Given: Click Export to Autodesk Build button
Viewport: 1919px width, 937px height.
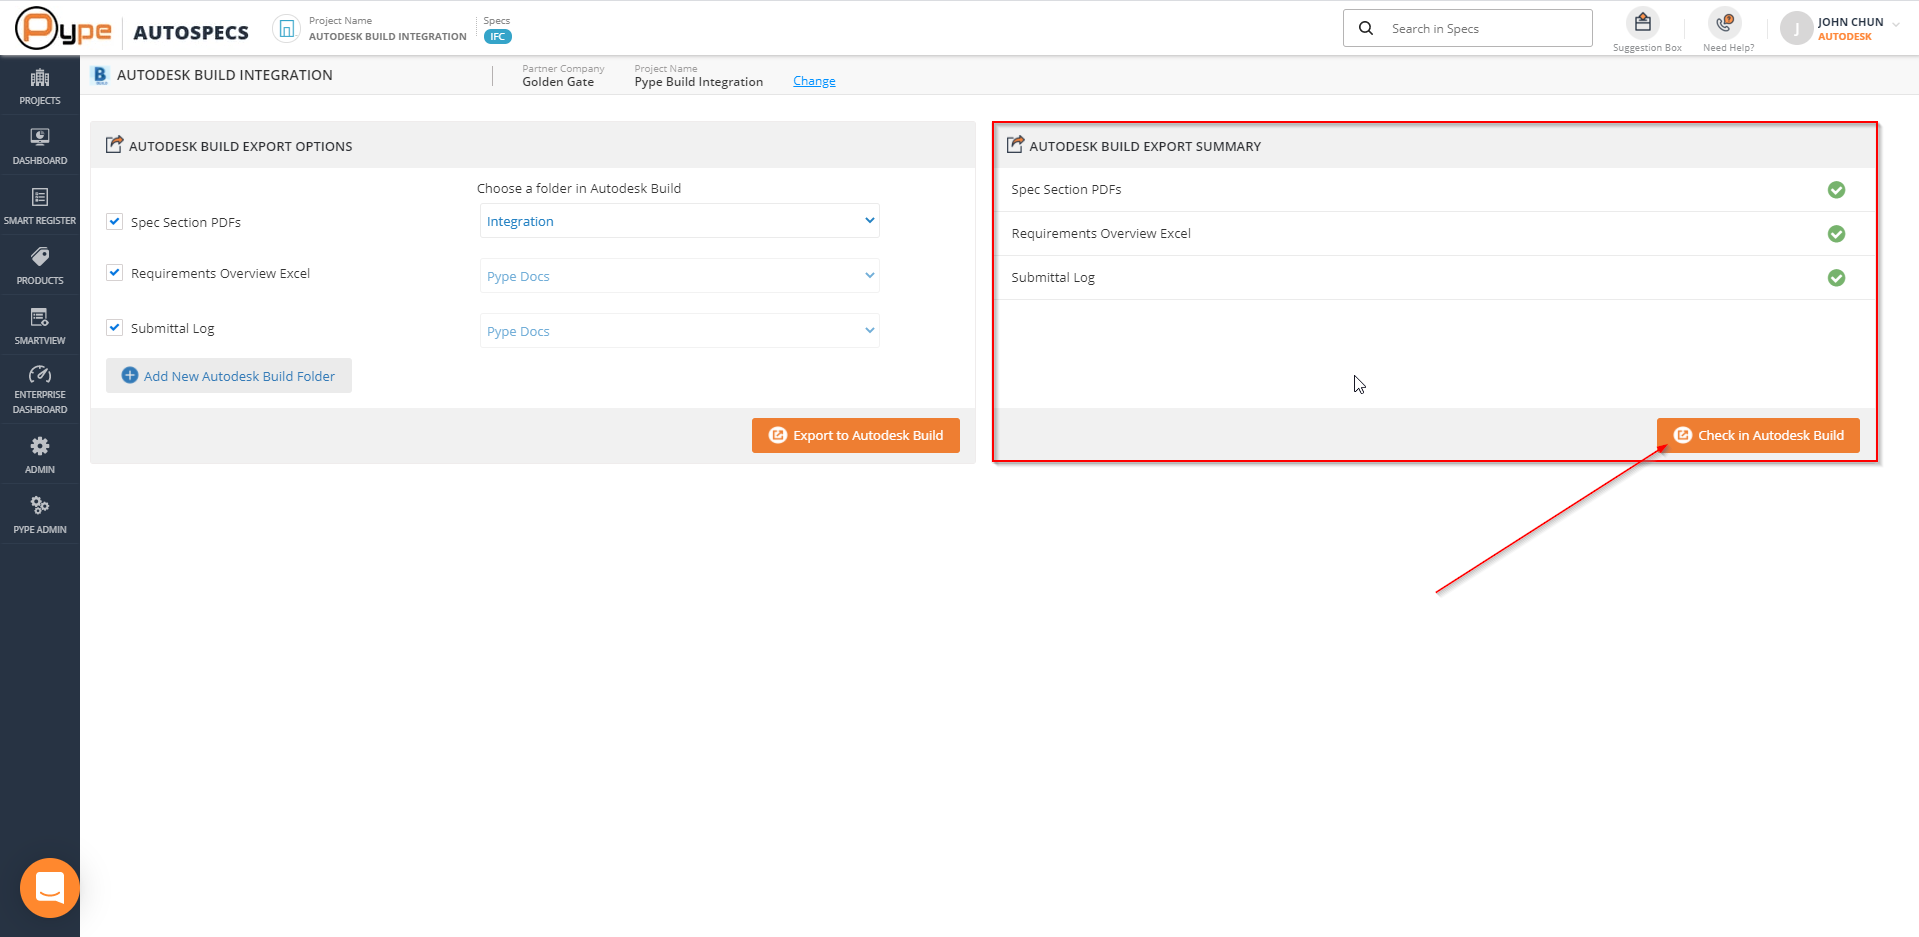Looking at the screenshot, I should click(856, 435).
